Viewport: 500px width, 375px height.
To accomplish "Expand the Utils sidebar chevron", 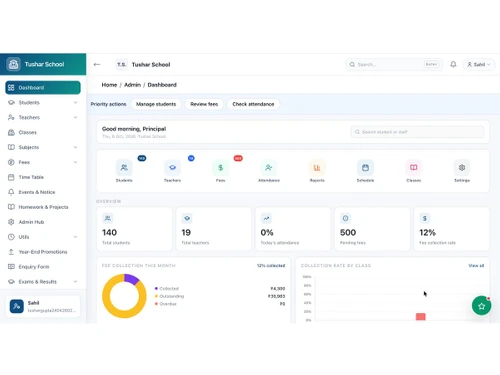I will click(x=75, y=237).
